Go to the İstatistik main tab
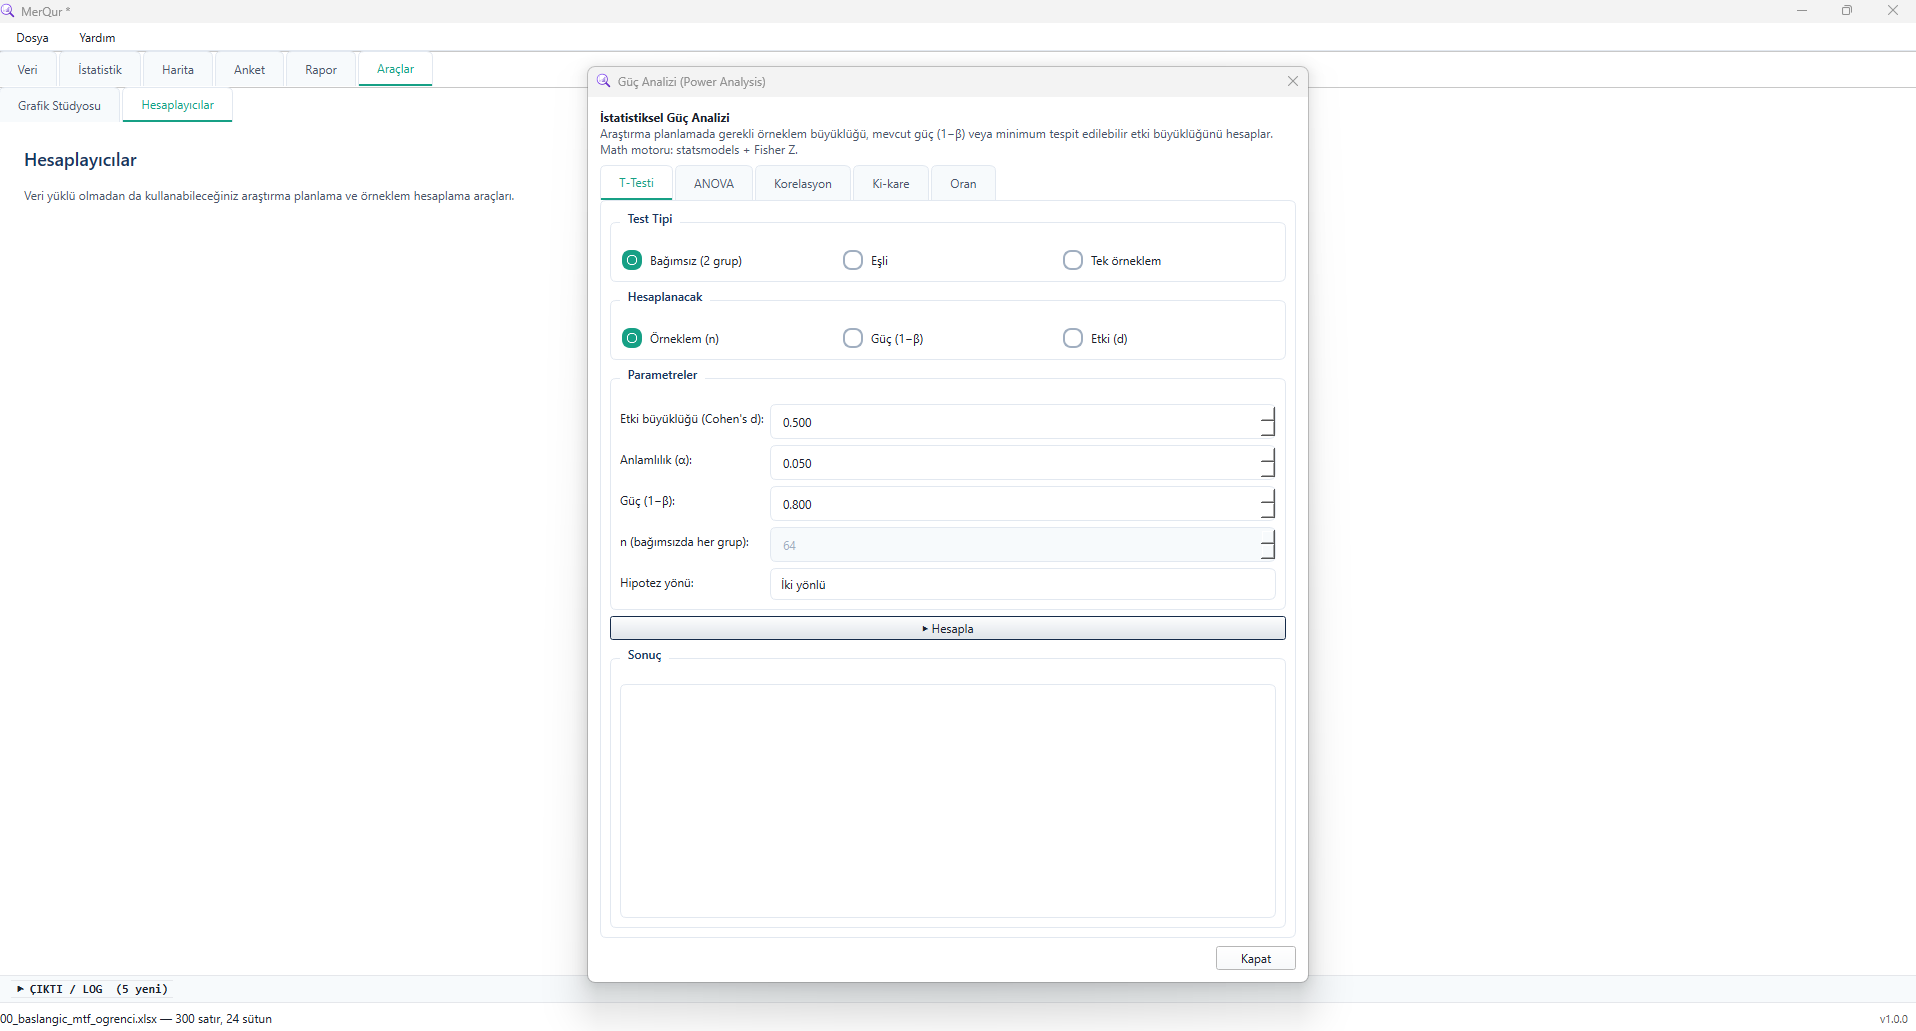 [x=100, y=69]
